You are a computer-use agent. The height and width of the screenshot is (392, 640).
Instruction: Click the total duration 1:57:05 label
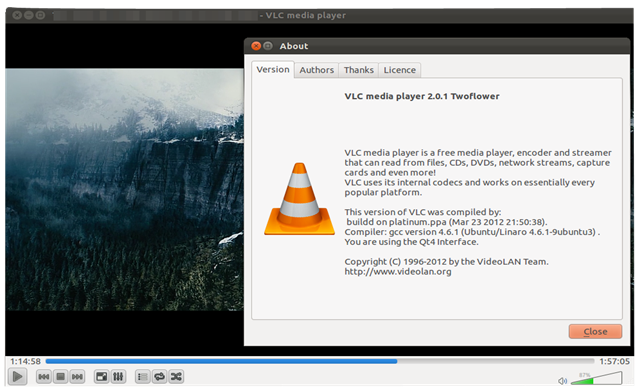coord(614,361)
